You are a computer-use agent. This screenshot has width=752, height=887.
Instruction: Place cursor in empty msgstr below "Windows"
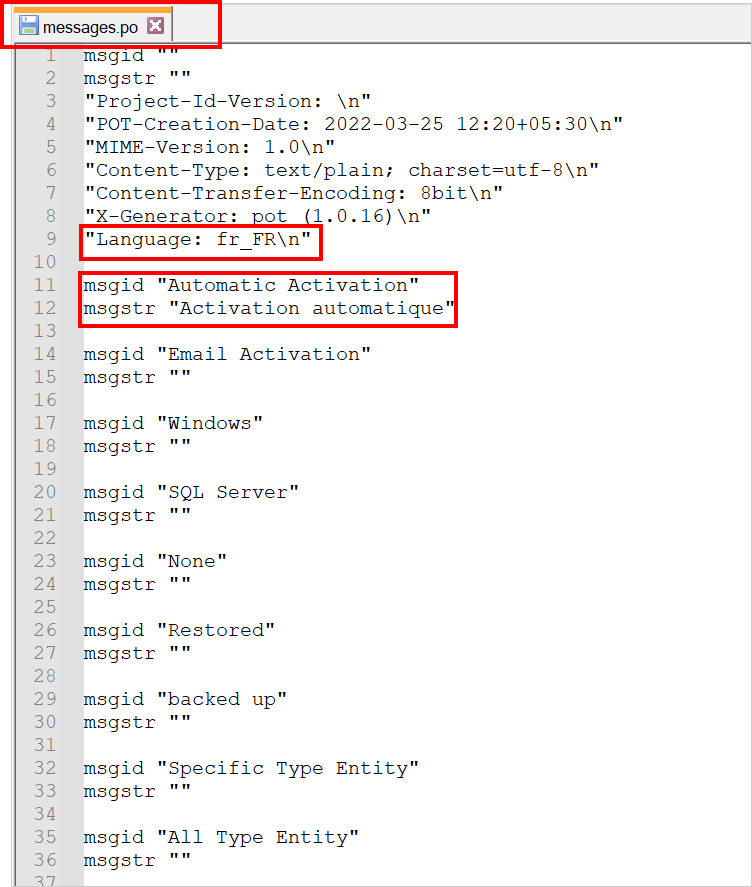[181, 446]
